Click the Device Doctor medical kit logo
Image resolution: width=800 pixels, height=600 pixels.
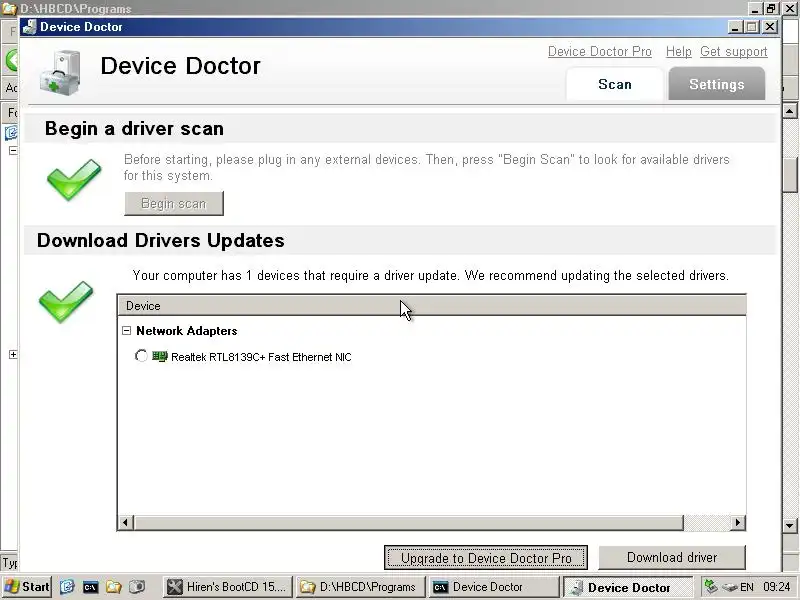pos(61,73)
